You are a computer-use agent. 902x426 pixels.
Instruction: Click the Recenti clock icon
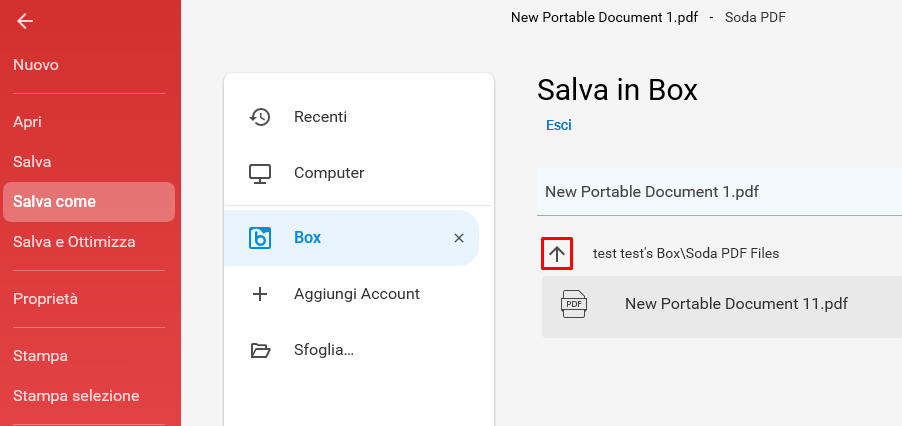[260, 117]
